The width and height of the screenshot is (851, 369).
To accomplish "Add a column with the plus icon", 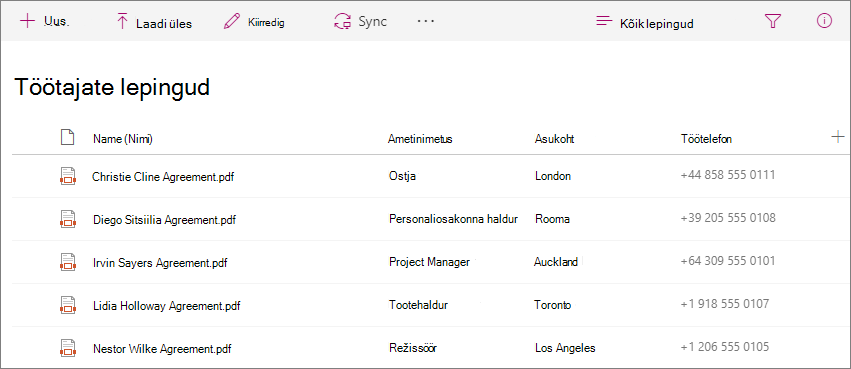I will click(x=837, y=136).
